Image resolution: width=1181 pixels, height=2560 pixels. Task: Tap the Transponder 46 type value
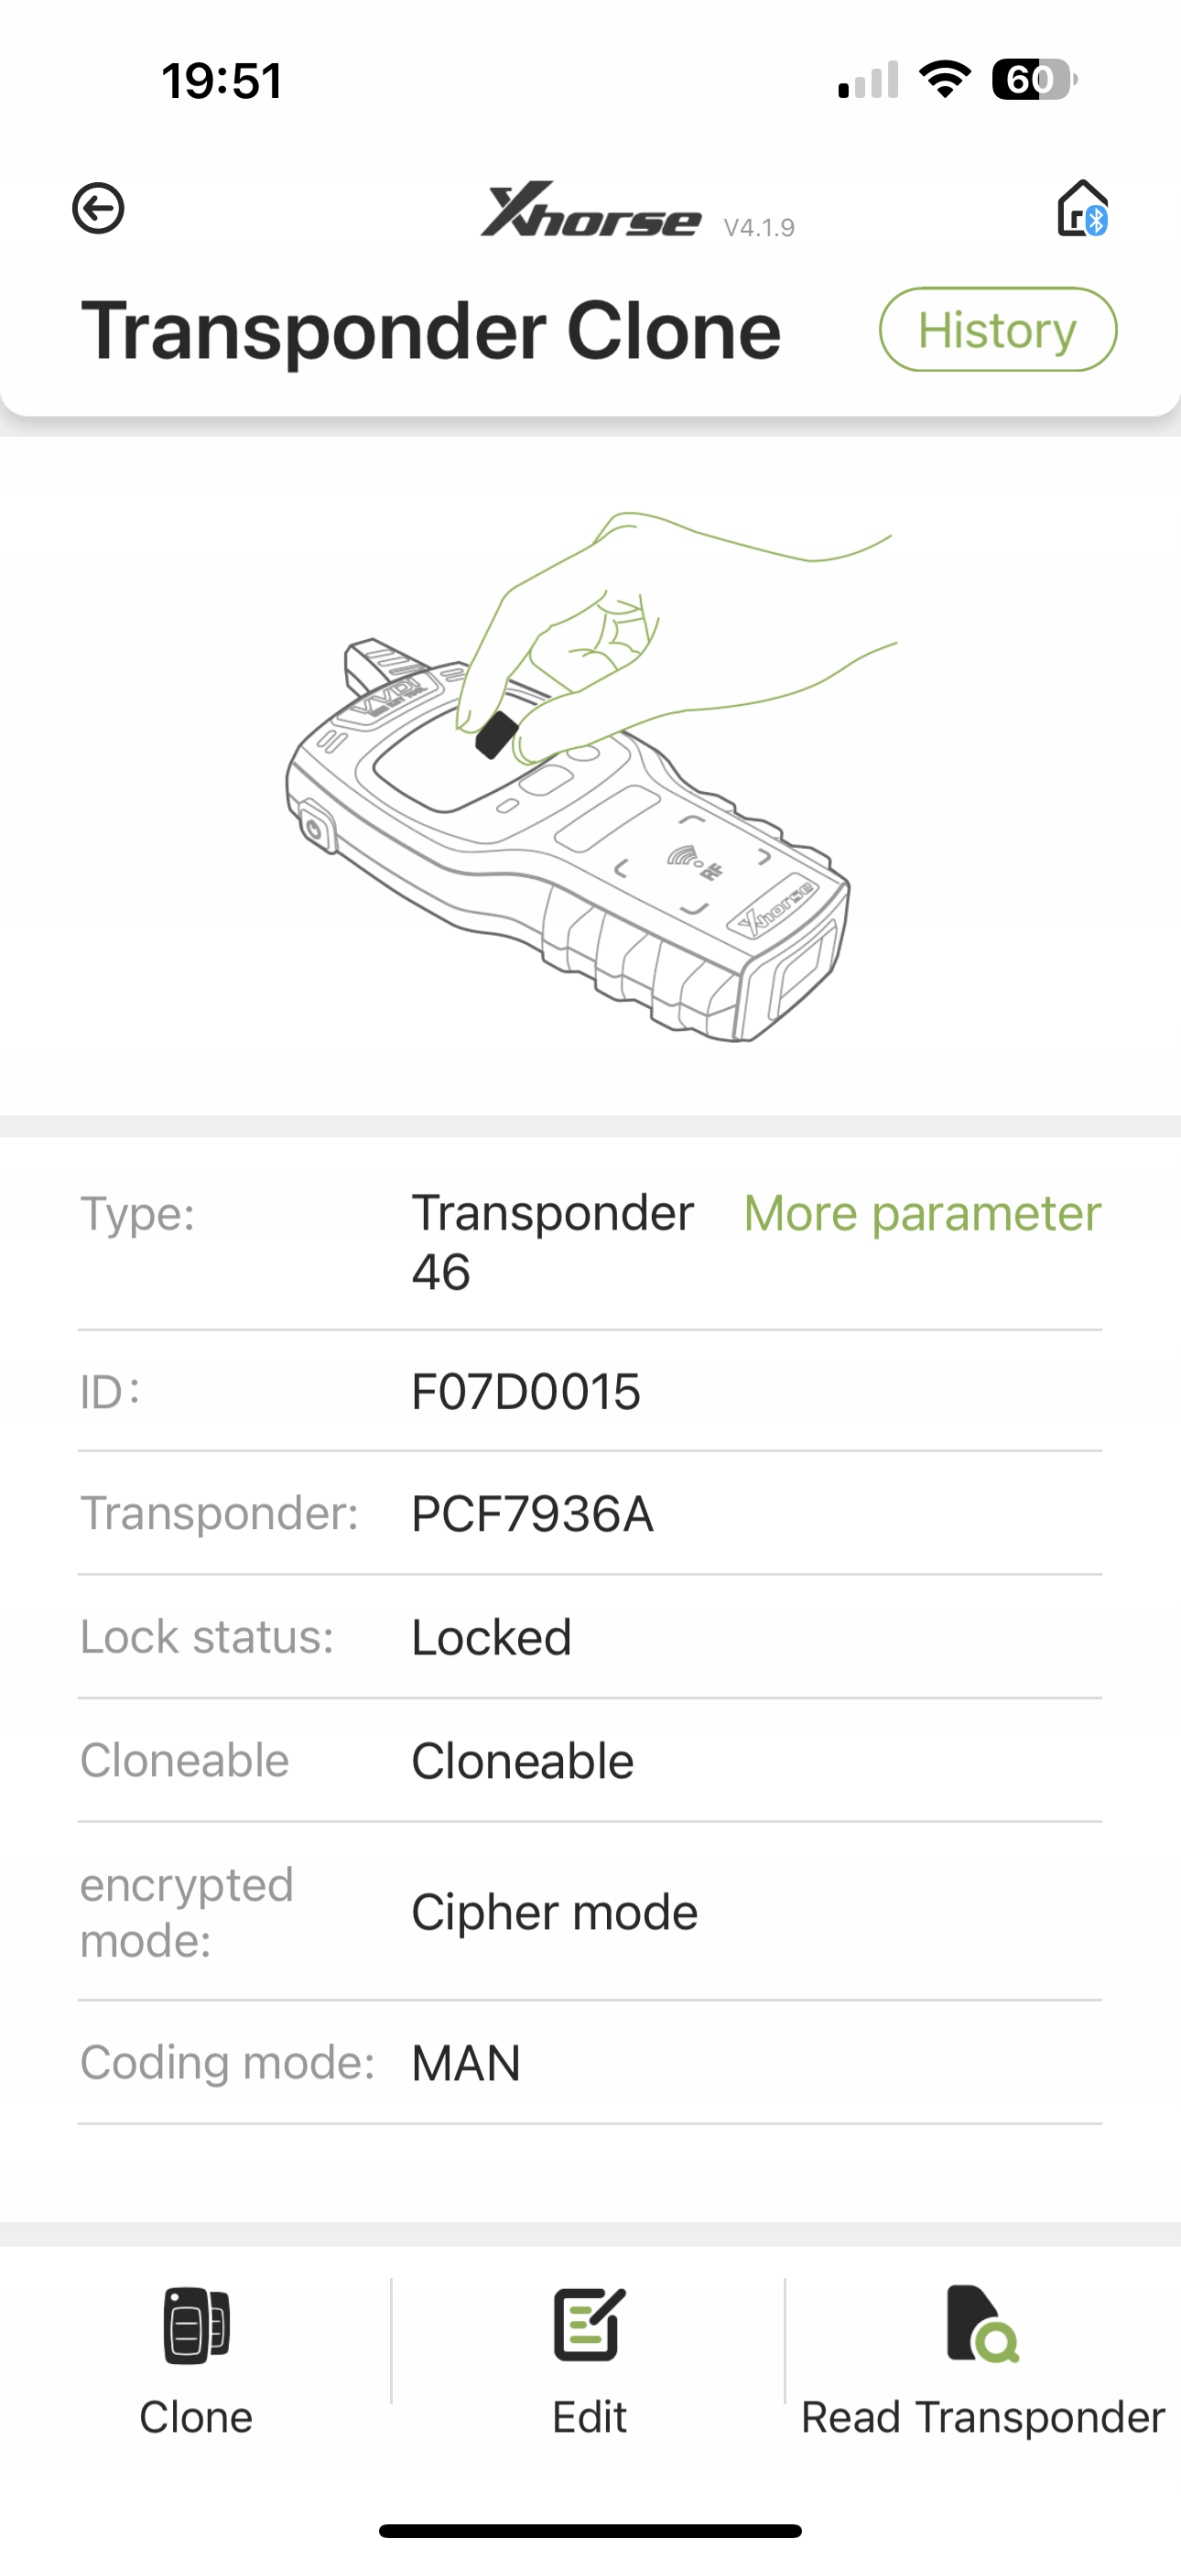(x=551, y=1242)
